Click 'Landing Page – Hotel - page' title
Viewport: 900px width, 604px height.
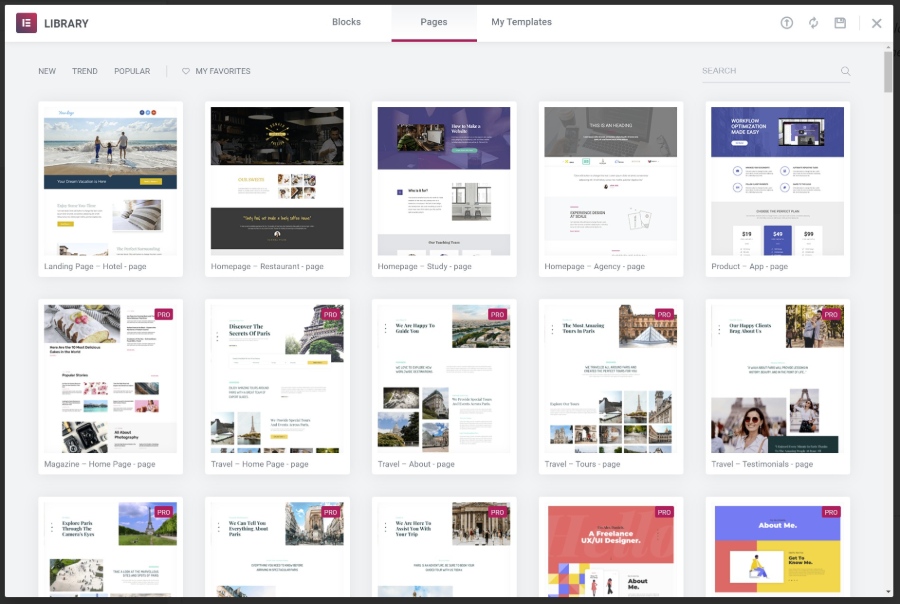(95, 266)
